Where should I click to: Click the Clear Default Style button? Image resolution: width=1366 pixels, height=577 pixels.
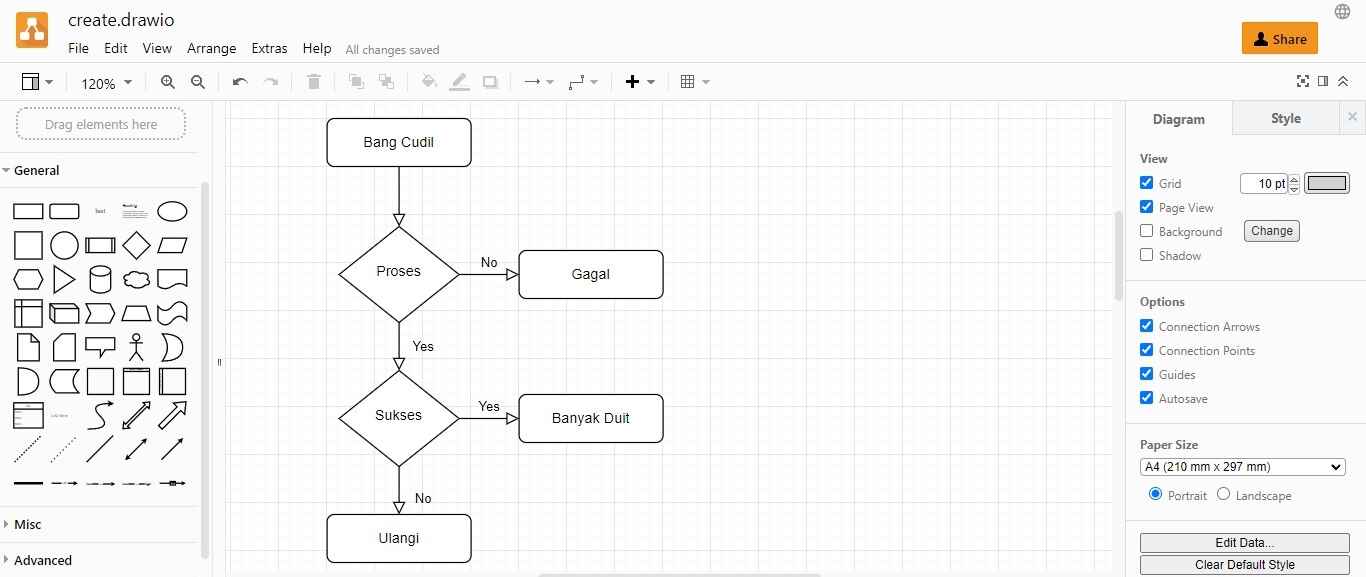click(1245, 565)
